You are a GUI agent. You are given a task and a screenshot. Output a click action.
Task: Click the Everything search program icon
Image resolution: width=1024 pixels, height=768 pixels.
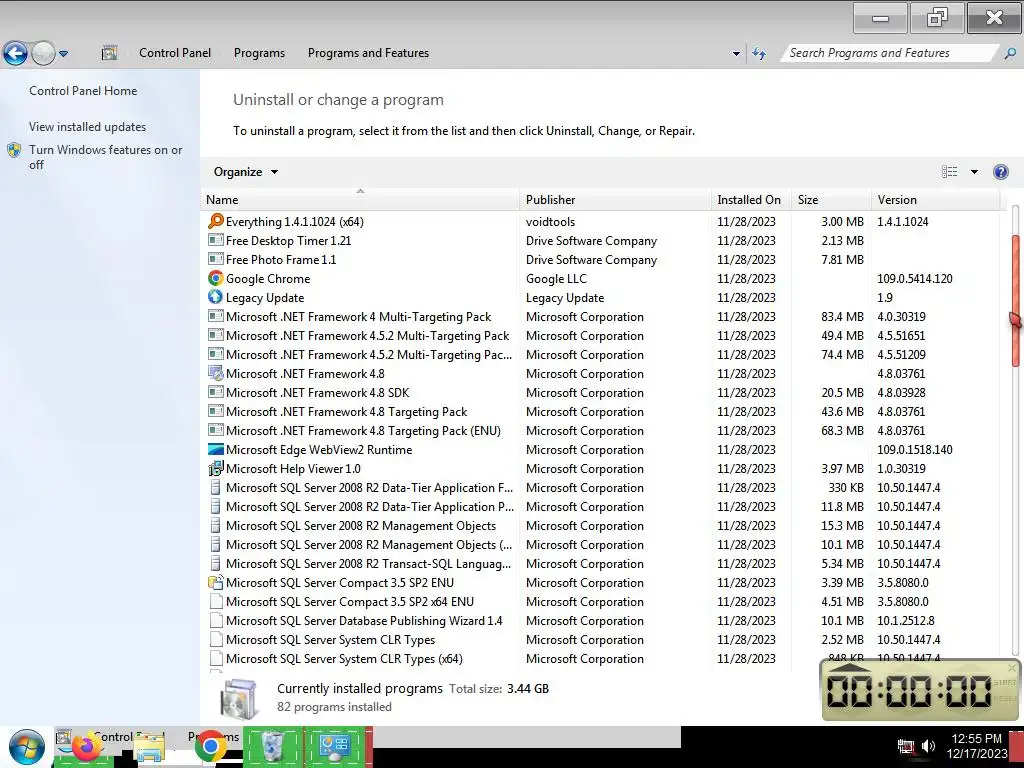216,221
